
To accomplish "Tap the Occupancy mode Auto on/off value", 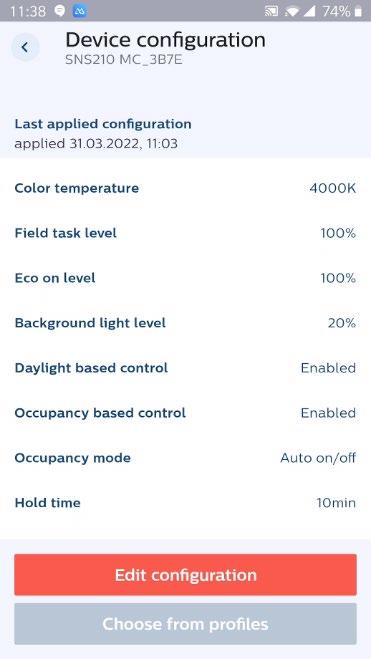I will pyautogui.click(x=318, y=458).
